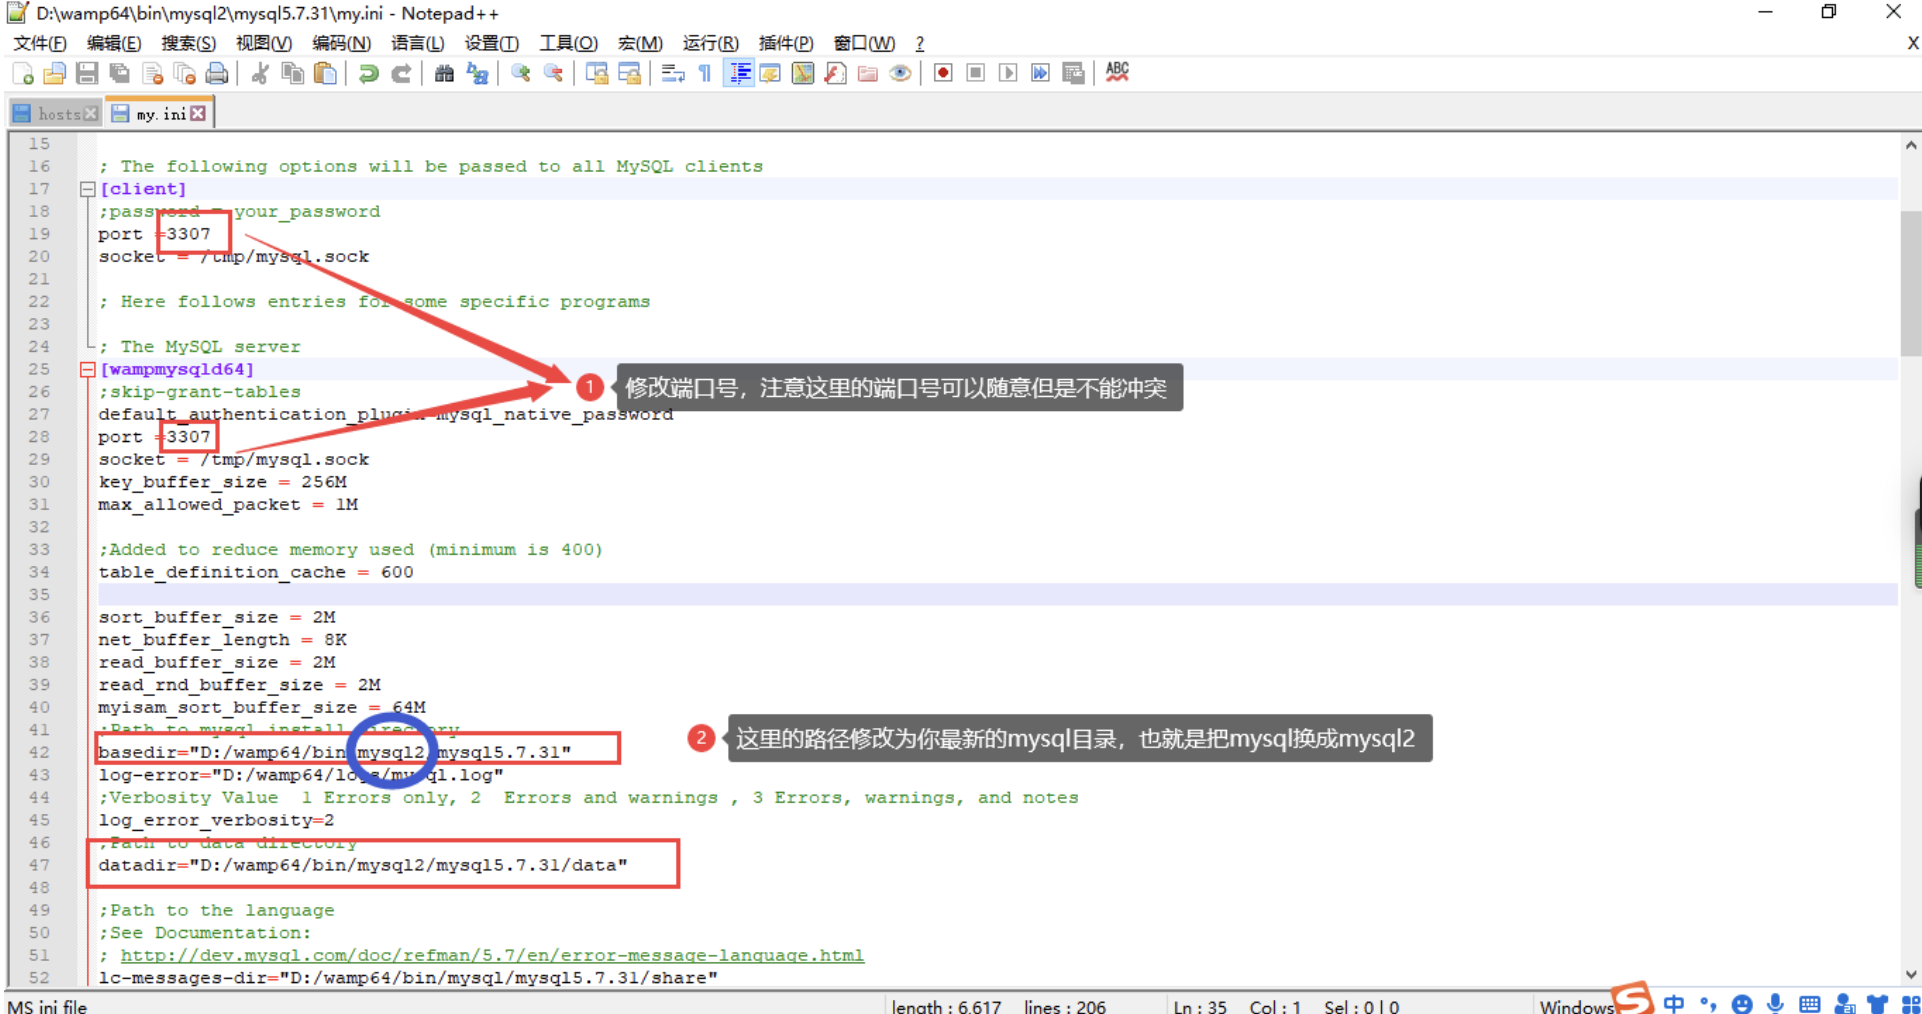Viewport: 1922px width, 1014px height.
Task: Click the Ln : 35 status bar field
Action: coord(1199,1007)
